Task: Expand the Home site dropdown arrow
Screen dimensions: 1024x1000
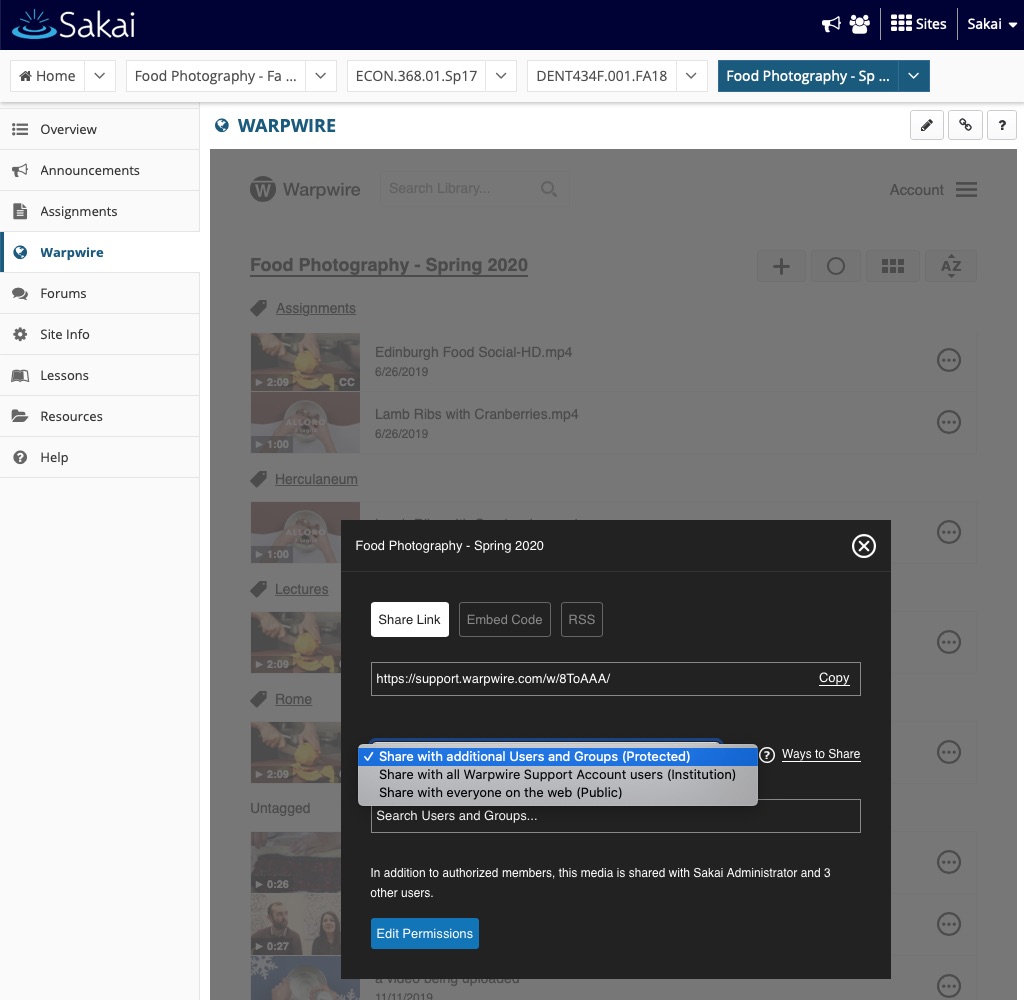Action: point(100,76)
